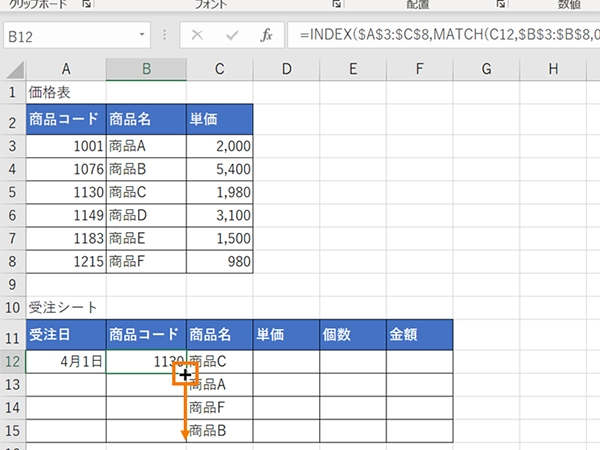Click the 金額 header cell
The height and width of the screenshot is (450, 600).
(419, 335)
